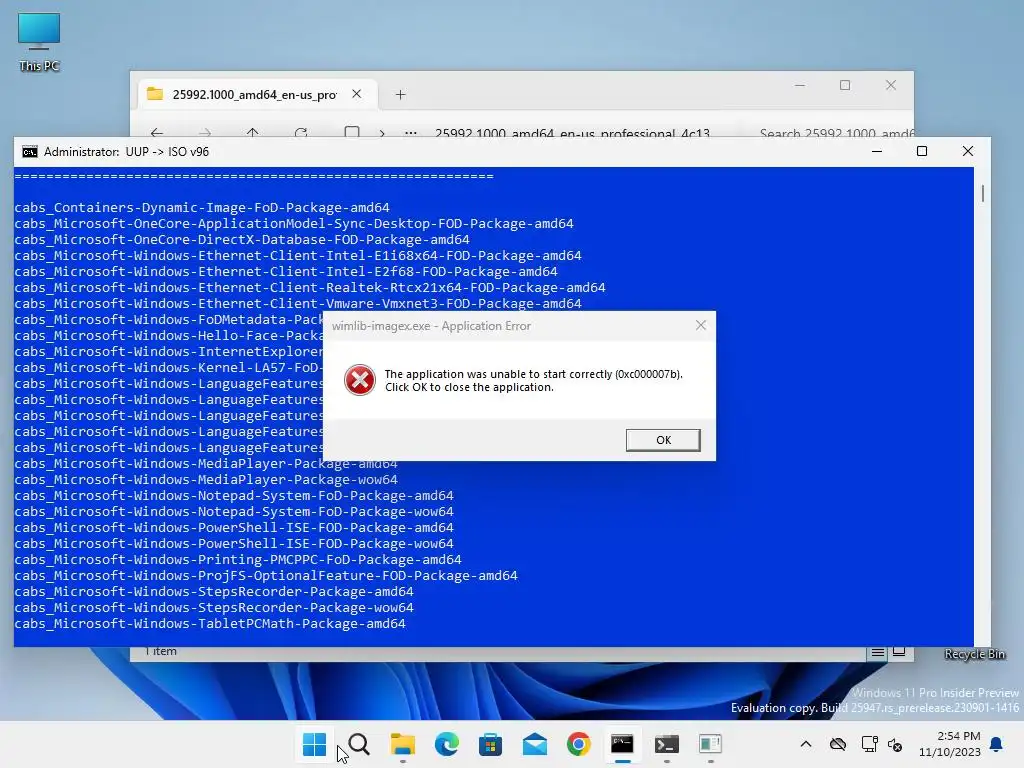Screen dimensions: 1024x768
Task: Click the Containers-Dynamic-Image-FoD-Package line
Action: [202, 208]
